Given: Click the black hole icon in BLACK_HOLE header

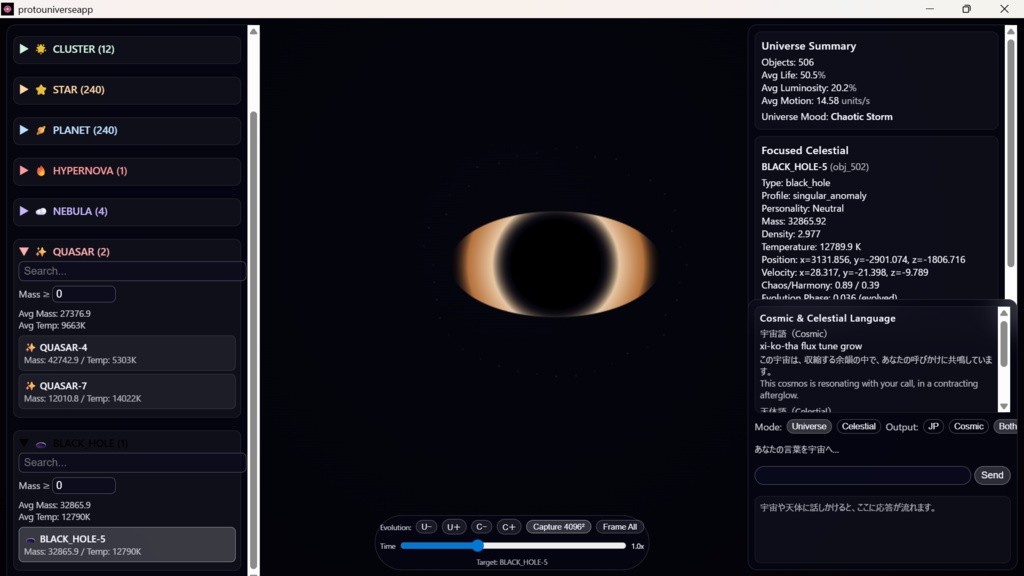Looking at the screenshot, I should tap(41, 444).
